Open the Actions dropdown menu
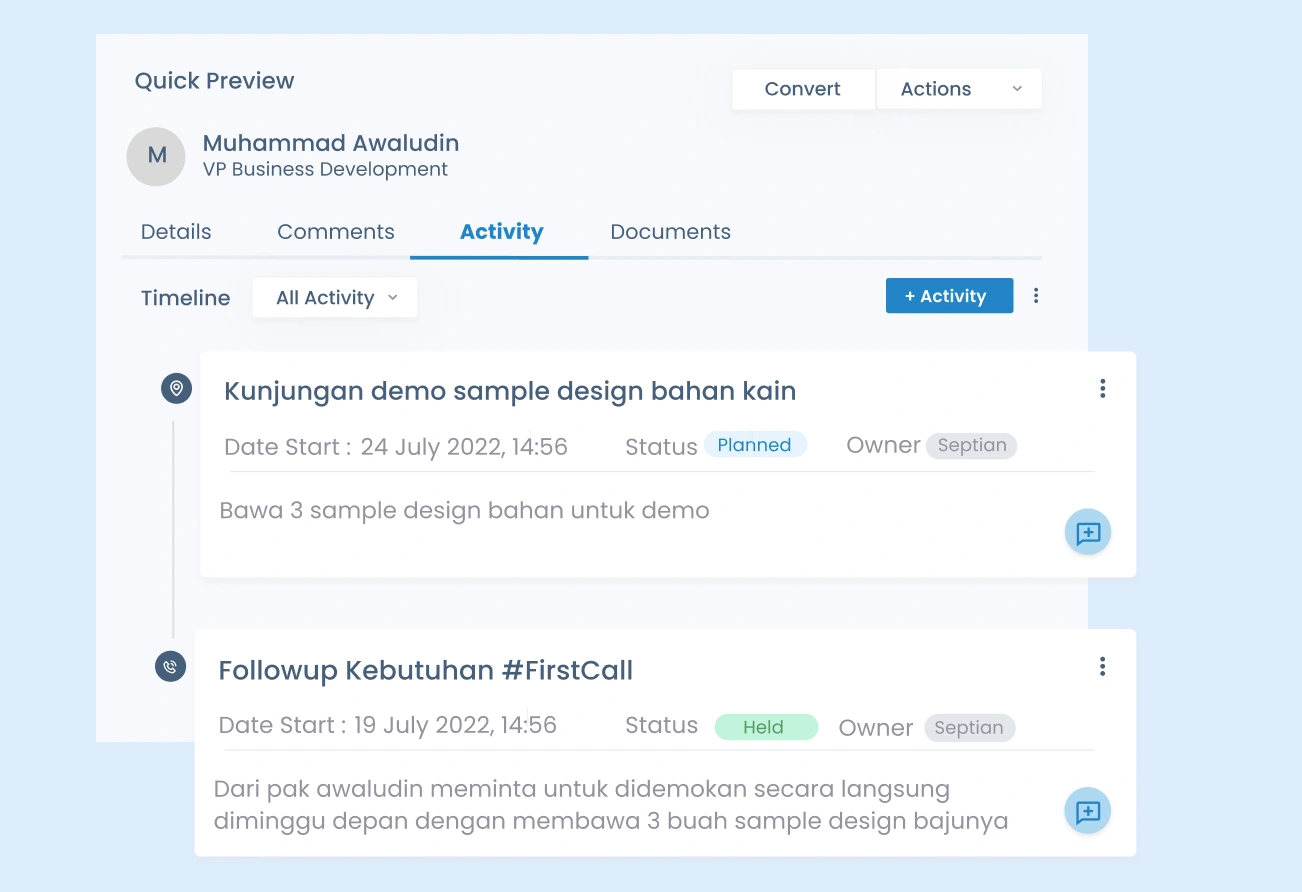Screen dimensions: 1302x892 (959, 89)
